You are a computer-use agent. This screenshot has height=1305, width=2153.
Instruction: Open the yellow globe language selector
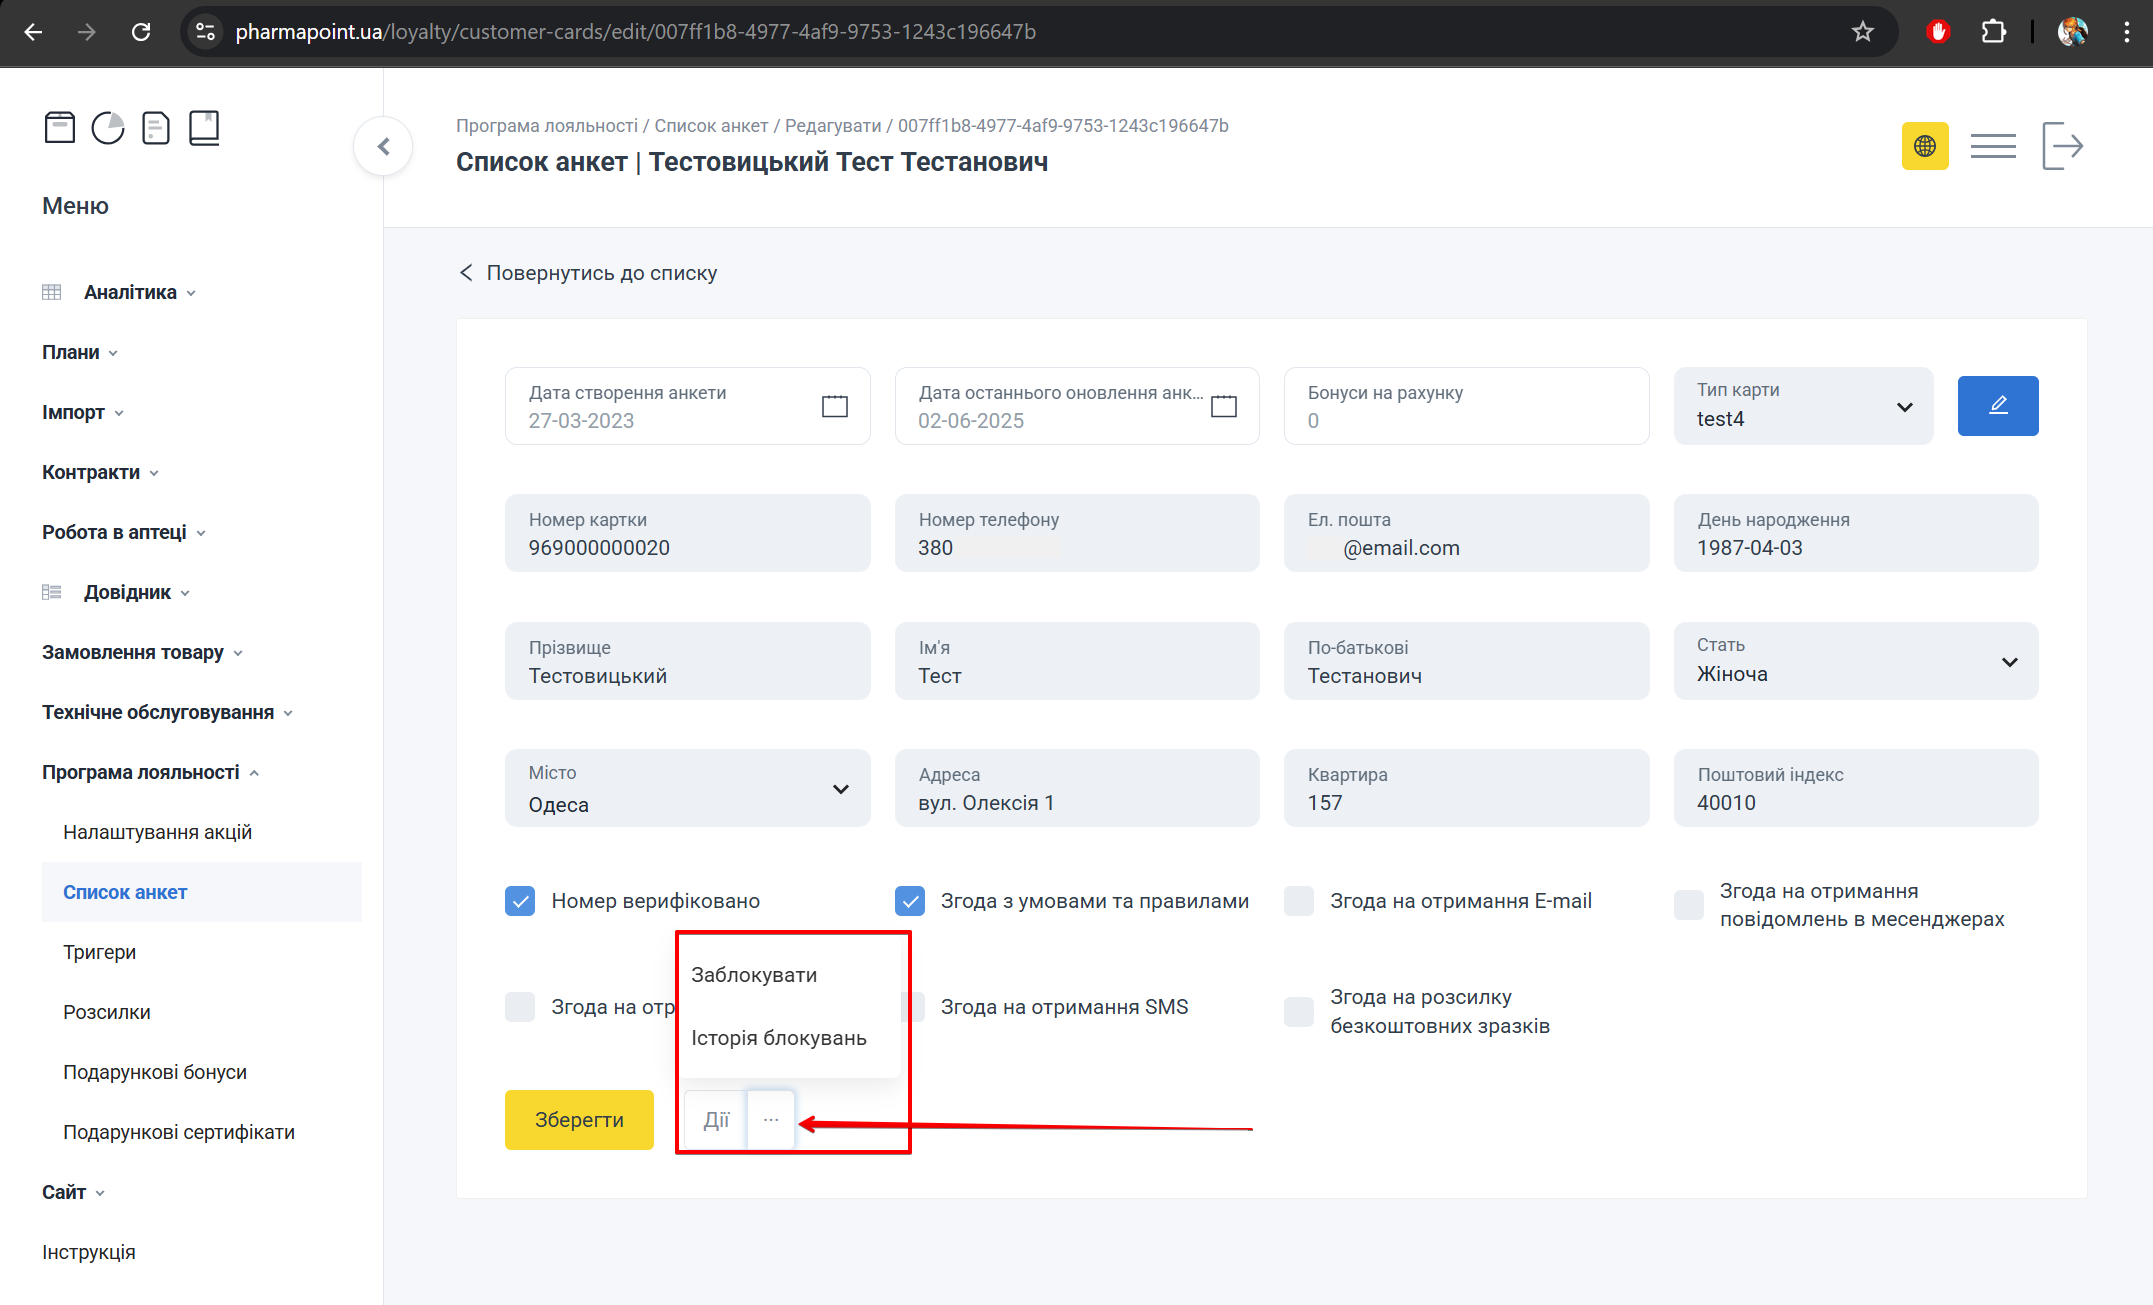coord(1925,145)
